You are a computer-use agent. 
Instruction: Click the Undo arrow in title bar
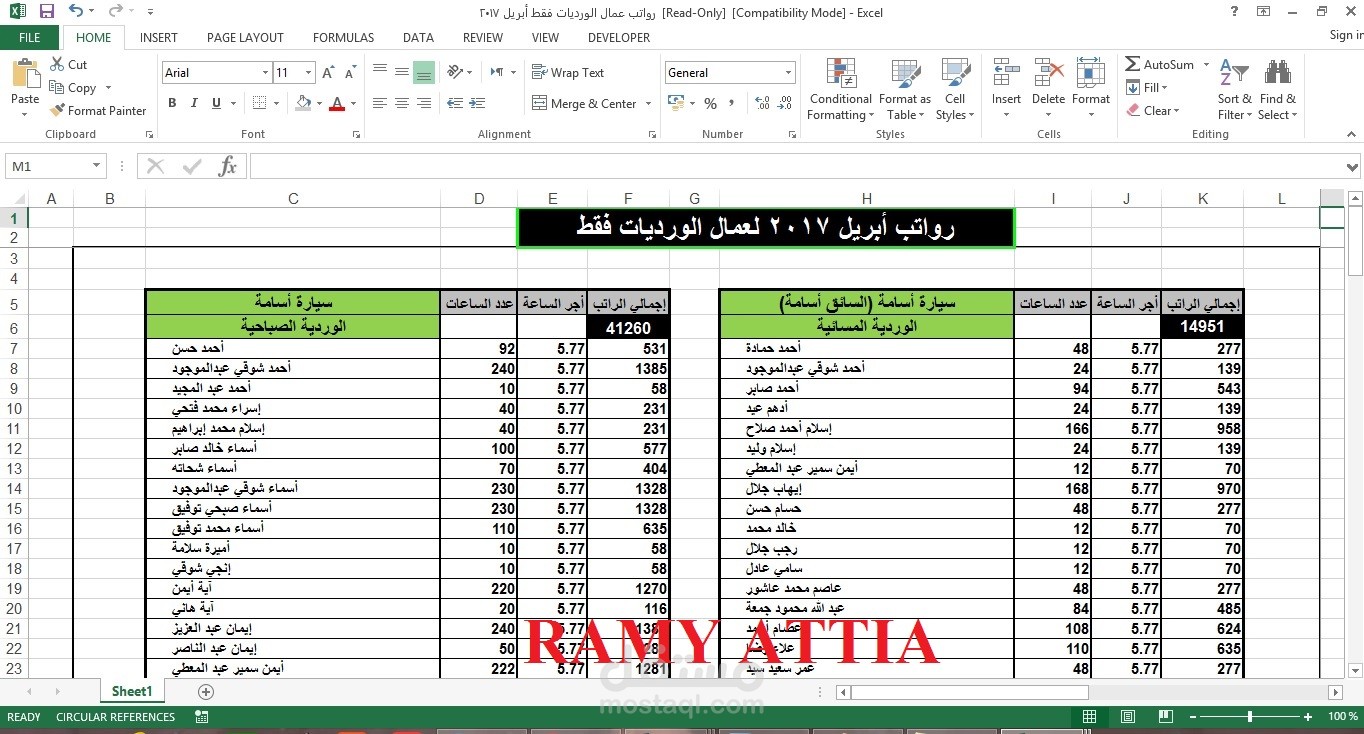[x=77, y=12]
